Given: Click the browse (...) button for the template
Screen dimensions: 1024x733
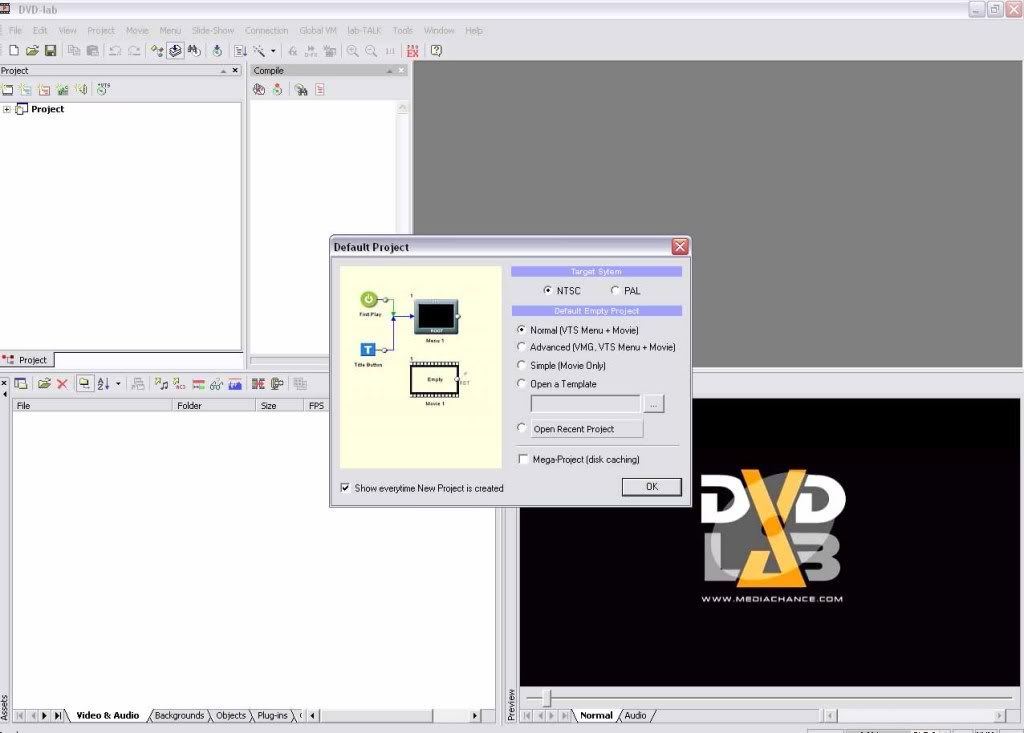Looking at the screenshot, I should tap(654, 404).
